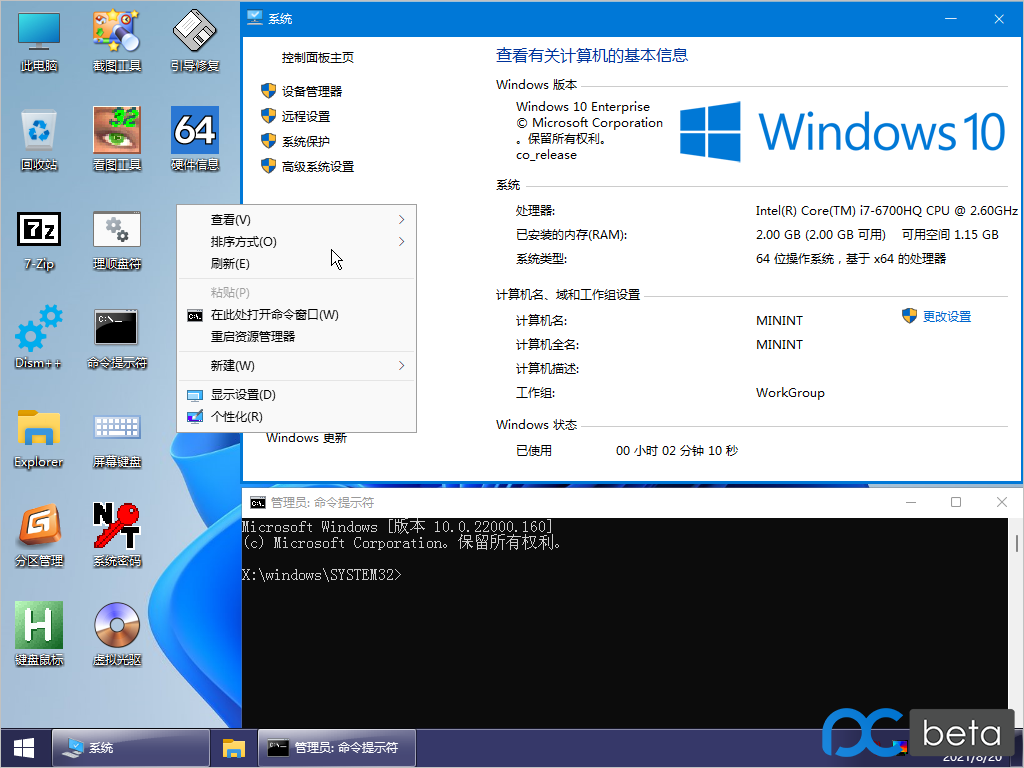The height and width of the screenshot is (768, 1024).
Task: Open the 理顺盘符 drive letter tool icon
Action: pyautogui.click(x=117, y=239)
